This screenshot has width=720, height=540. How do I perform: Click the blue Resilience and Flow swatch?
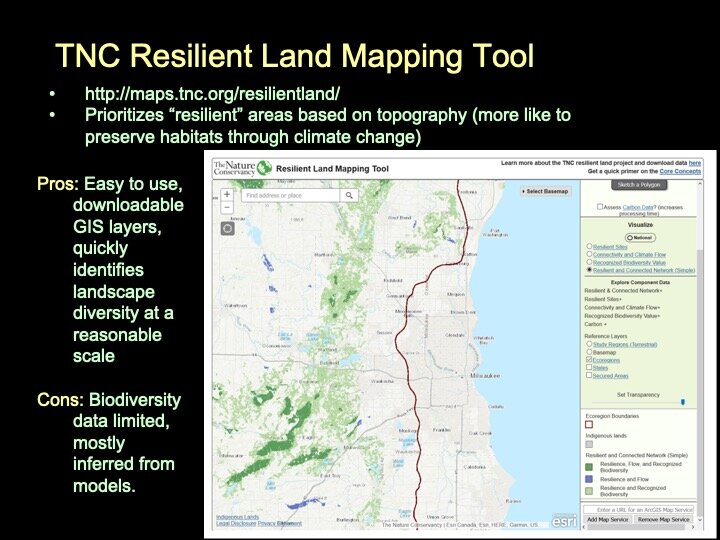point(589,479)
